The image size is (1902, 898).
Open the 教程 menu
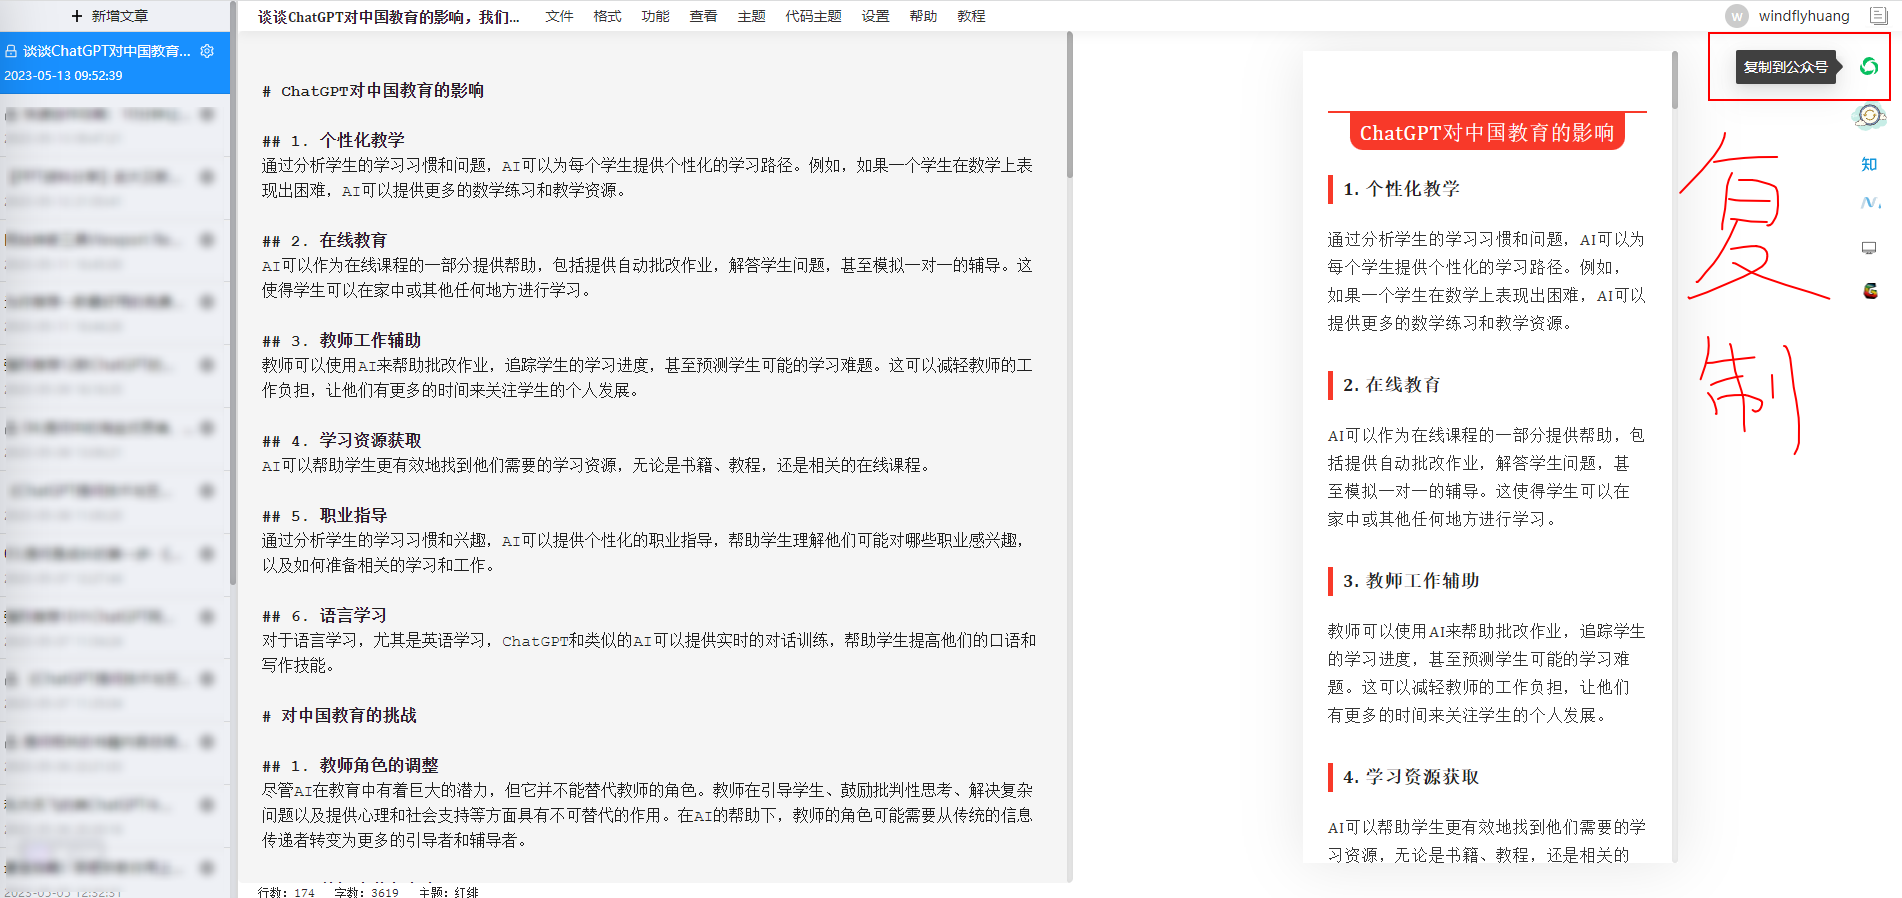pyautogui.click(x=971, y=16)
